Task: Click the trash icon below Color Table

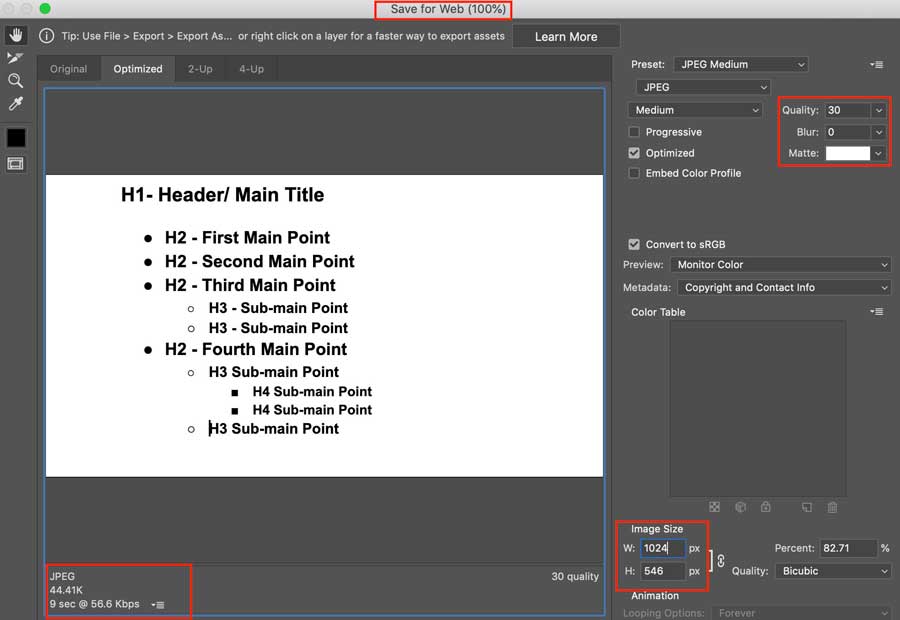Action: click(x=832, y=508)
